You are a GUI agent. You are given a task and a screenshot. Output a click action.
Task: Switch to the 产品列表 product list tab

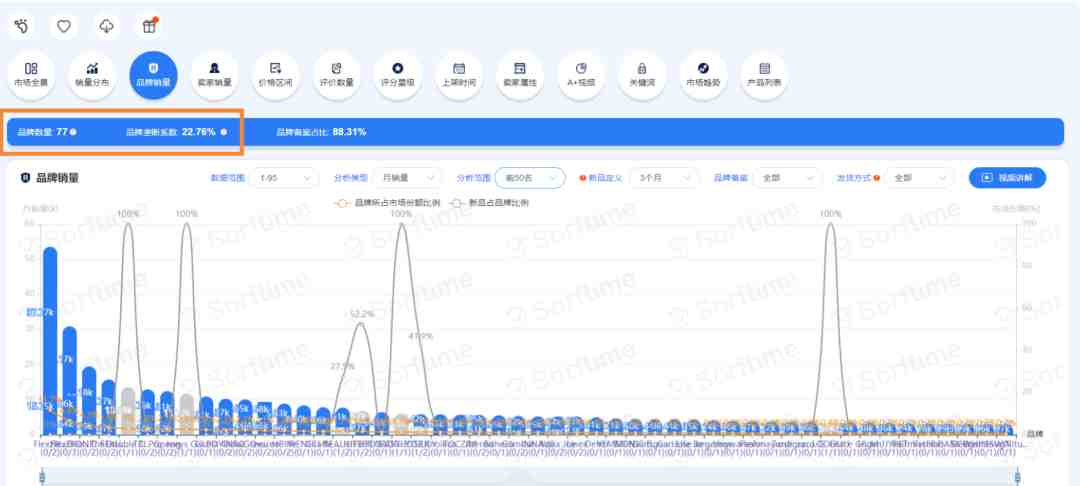point(764,75)
